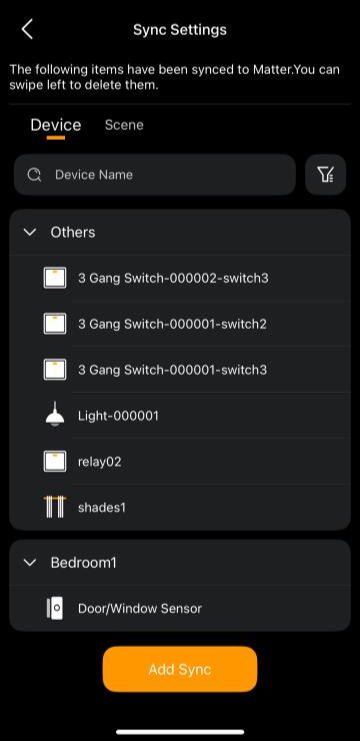
Task: Select the switch icon for 3 Gang Switch-000002-switch3
Action: coord(55,278)
